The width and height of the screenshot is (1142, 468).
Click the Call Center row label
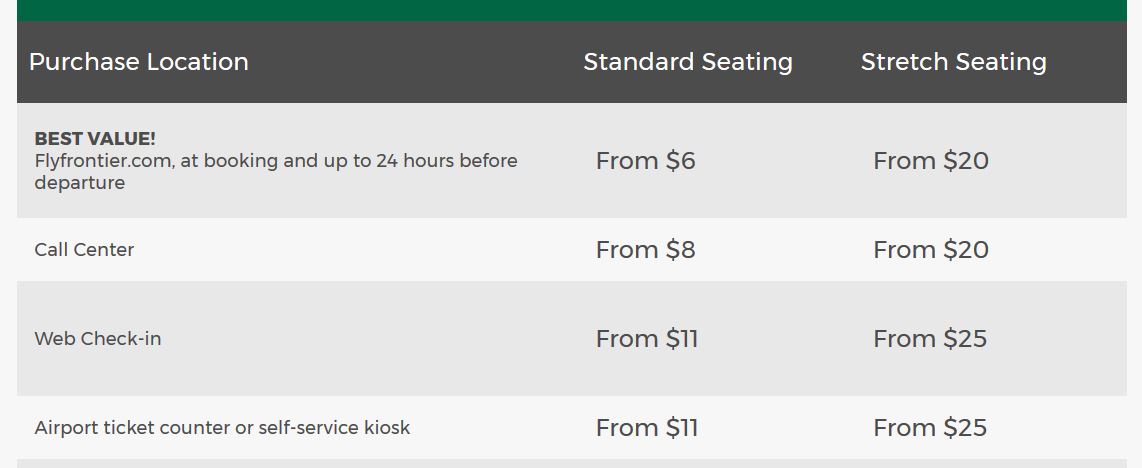tap(84, 250)
